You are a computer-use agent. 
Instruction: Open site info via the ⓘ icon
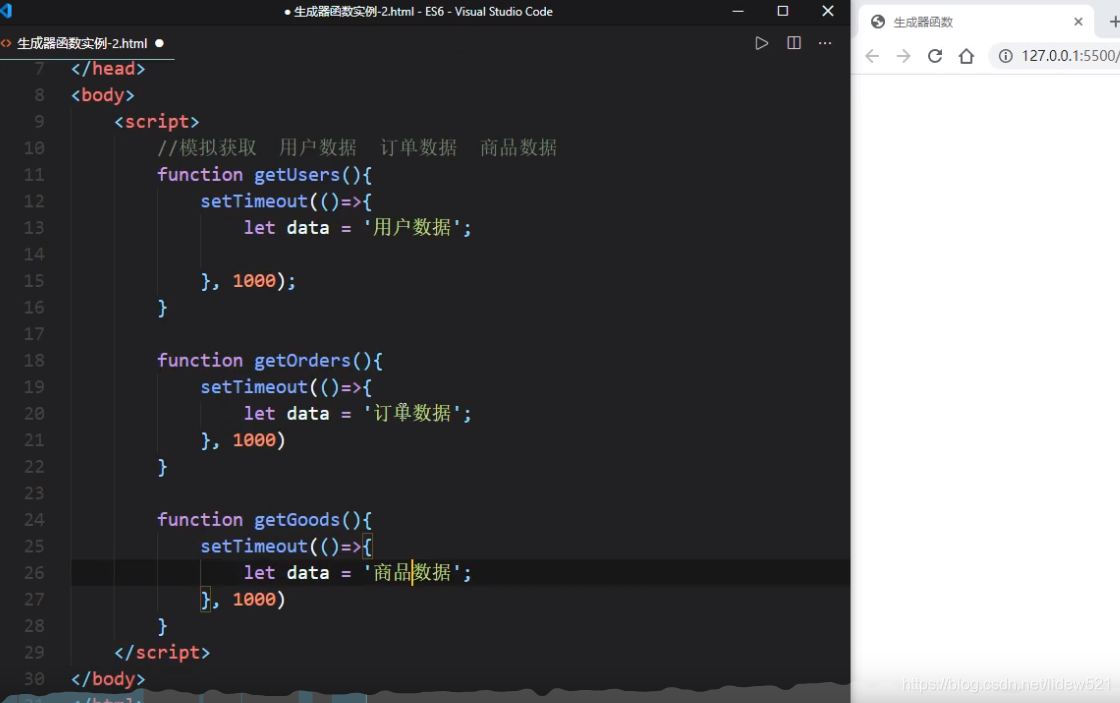point(1005,56)
